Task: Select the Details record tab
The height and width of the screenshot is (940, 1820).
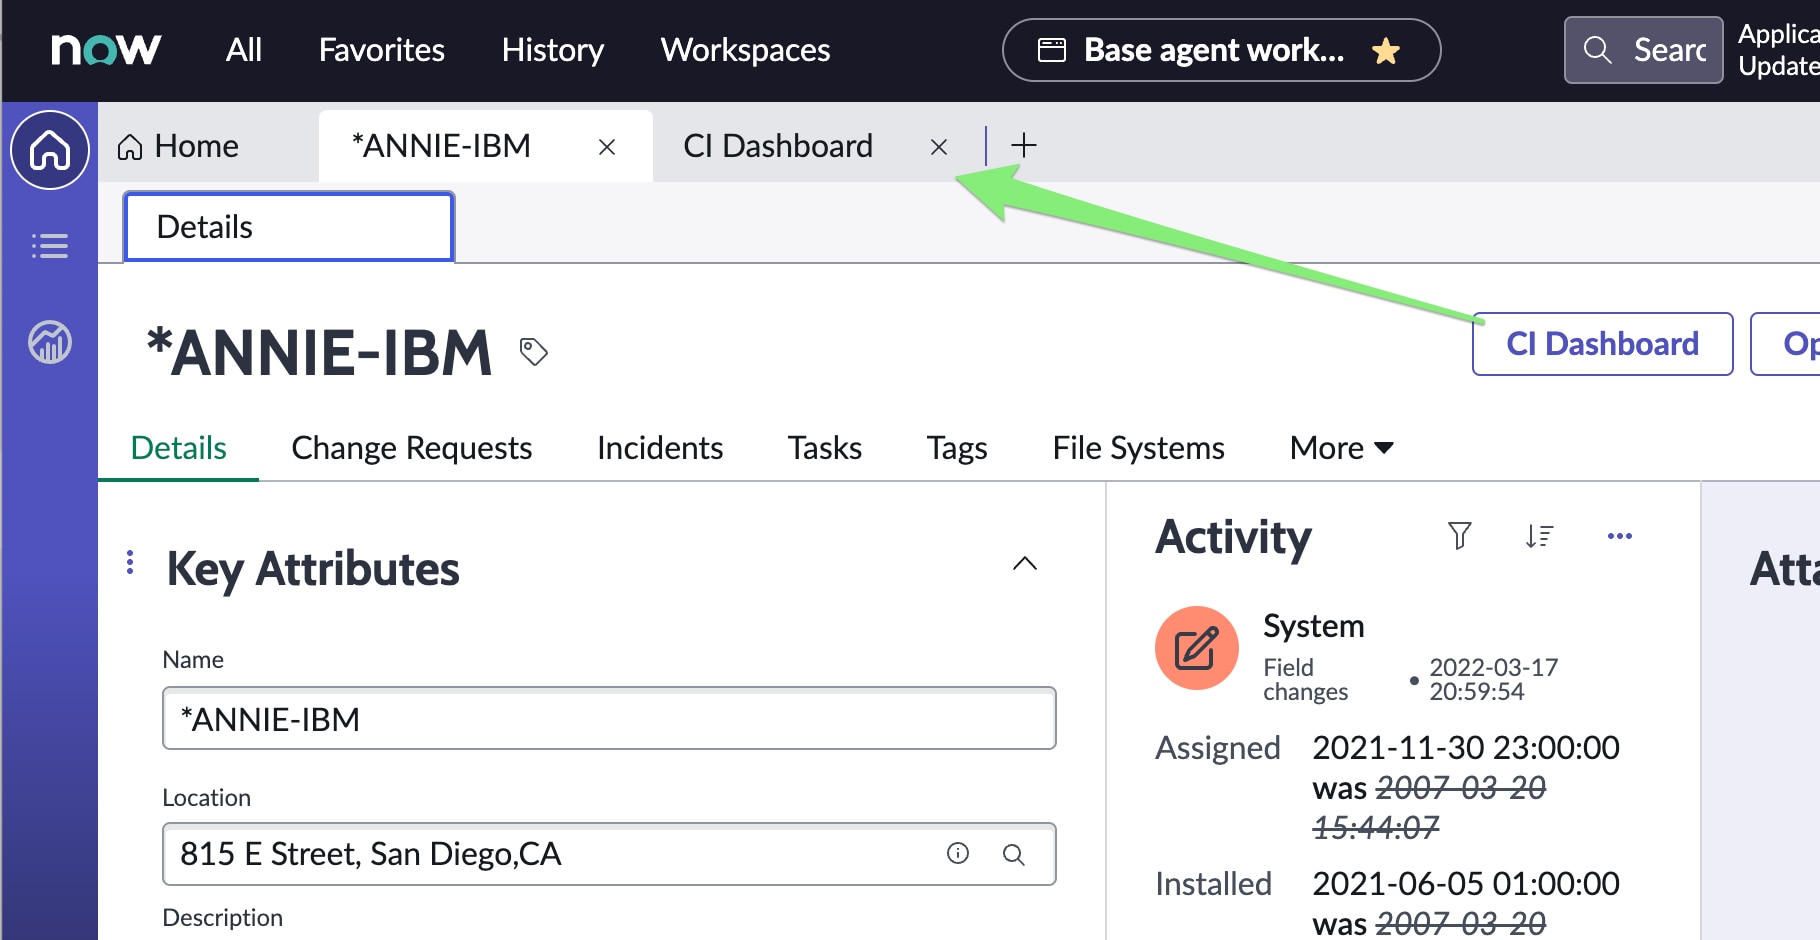Action: (179, 448)
